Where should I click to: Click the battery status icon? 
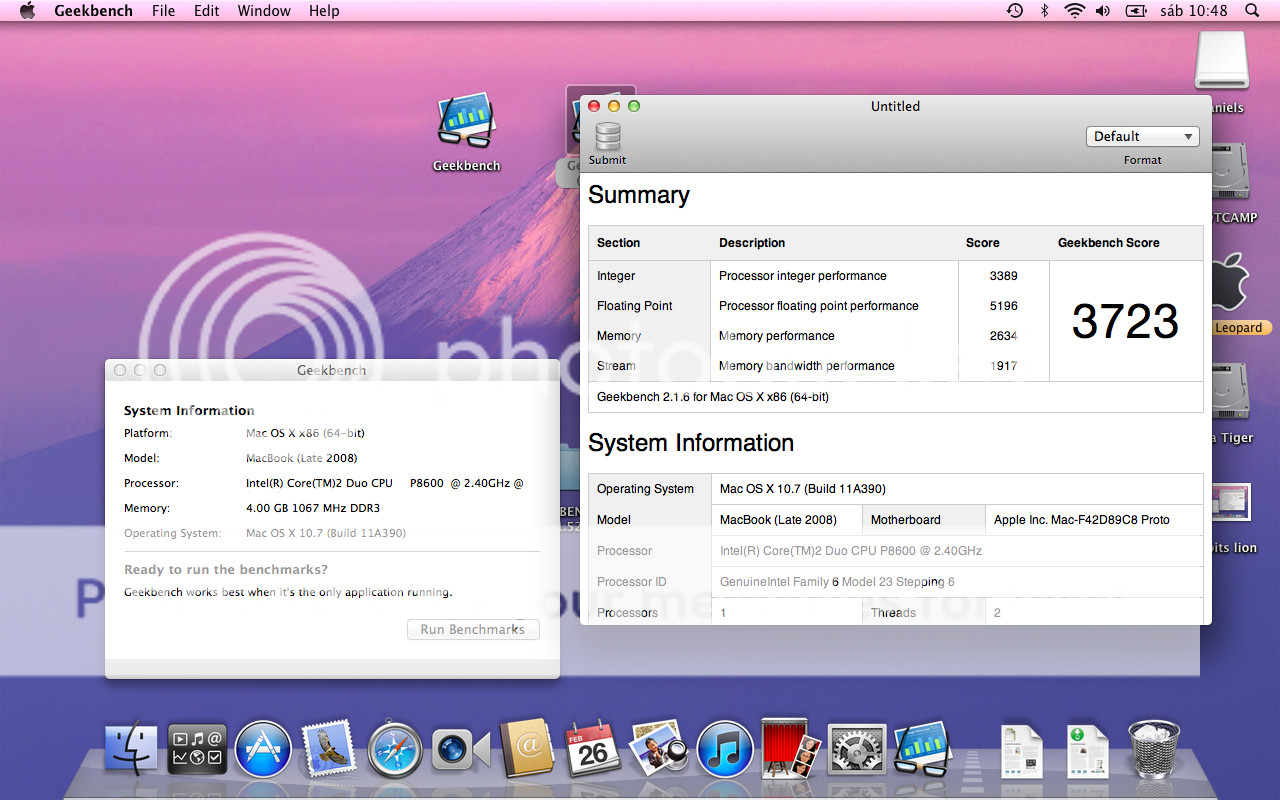(x=1136, y=10)
